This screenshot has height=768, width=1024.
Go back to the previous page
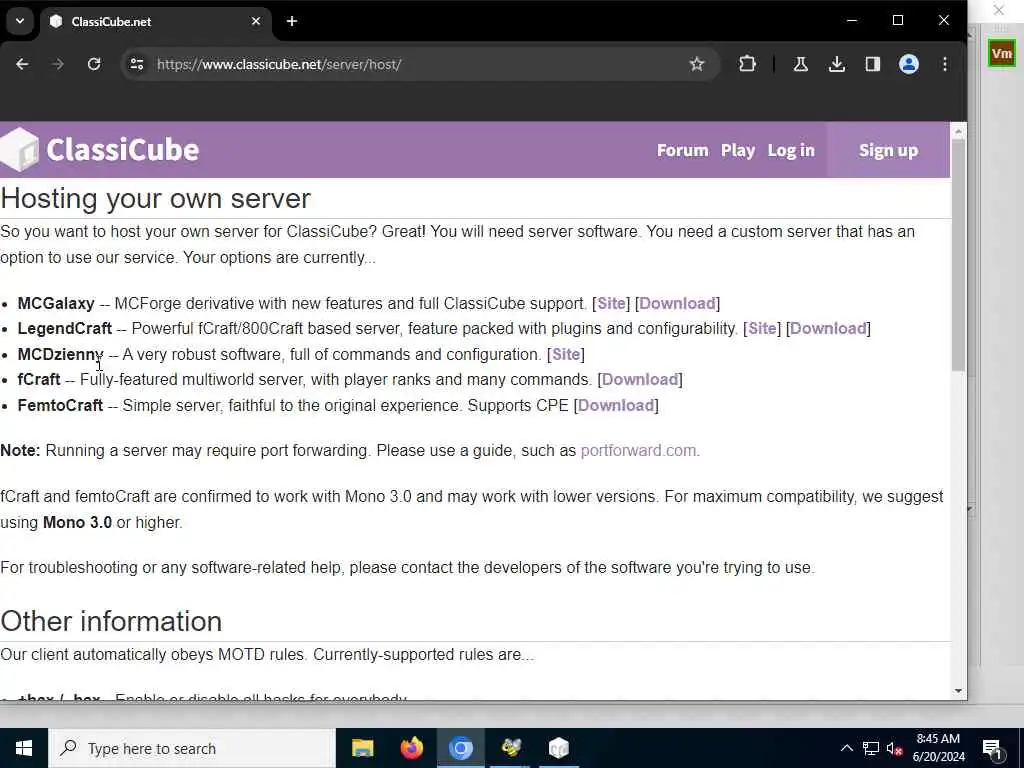(22, 64)
